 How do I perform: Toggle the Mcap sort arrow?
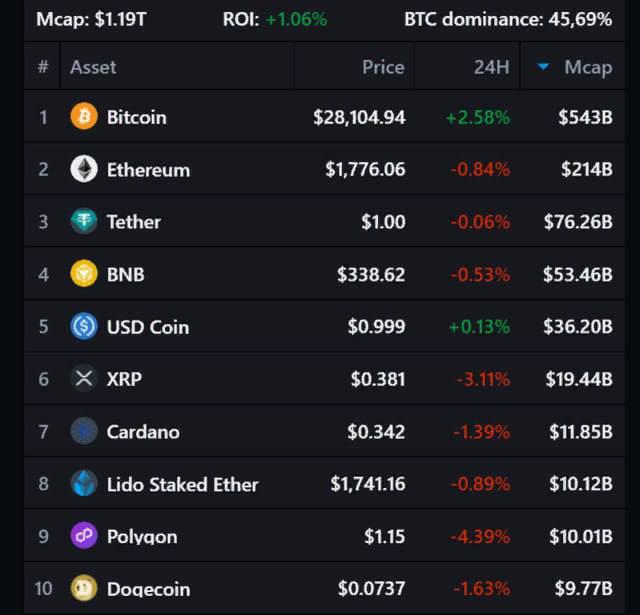[x=543, y=67]
